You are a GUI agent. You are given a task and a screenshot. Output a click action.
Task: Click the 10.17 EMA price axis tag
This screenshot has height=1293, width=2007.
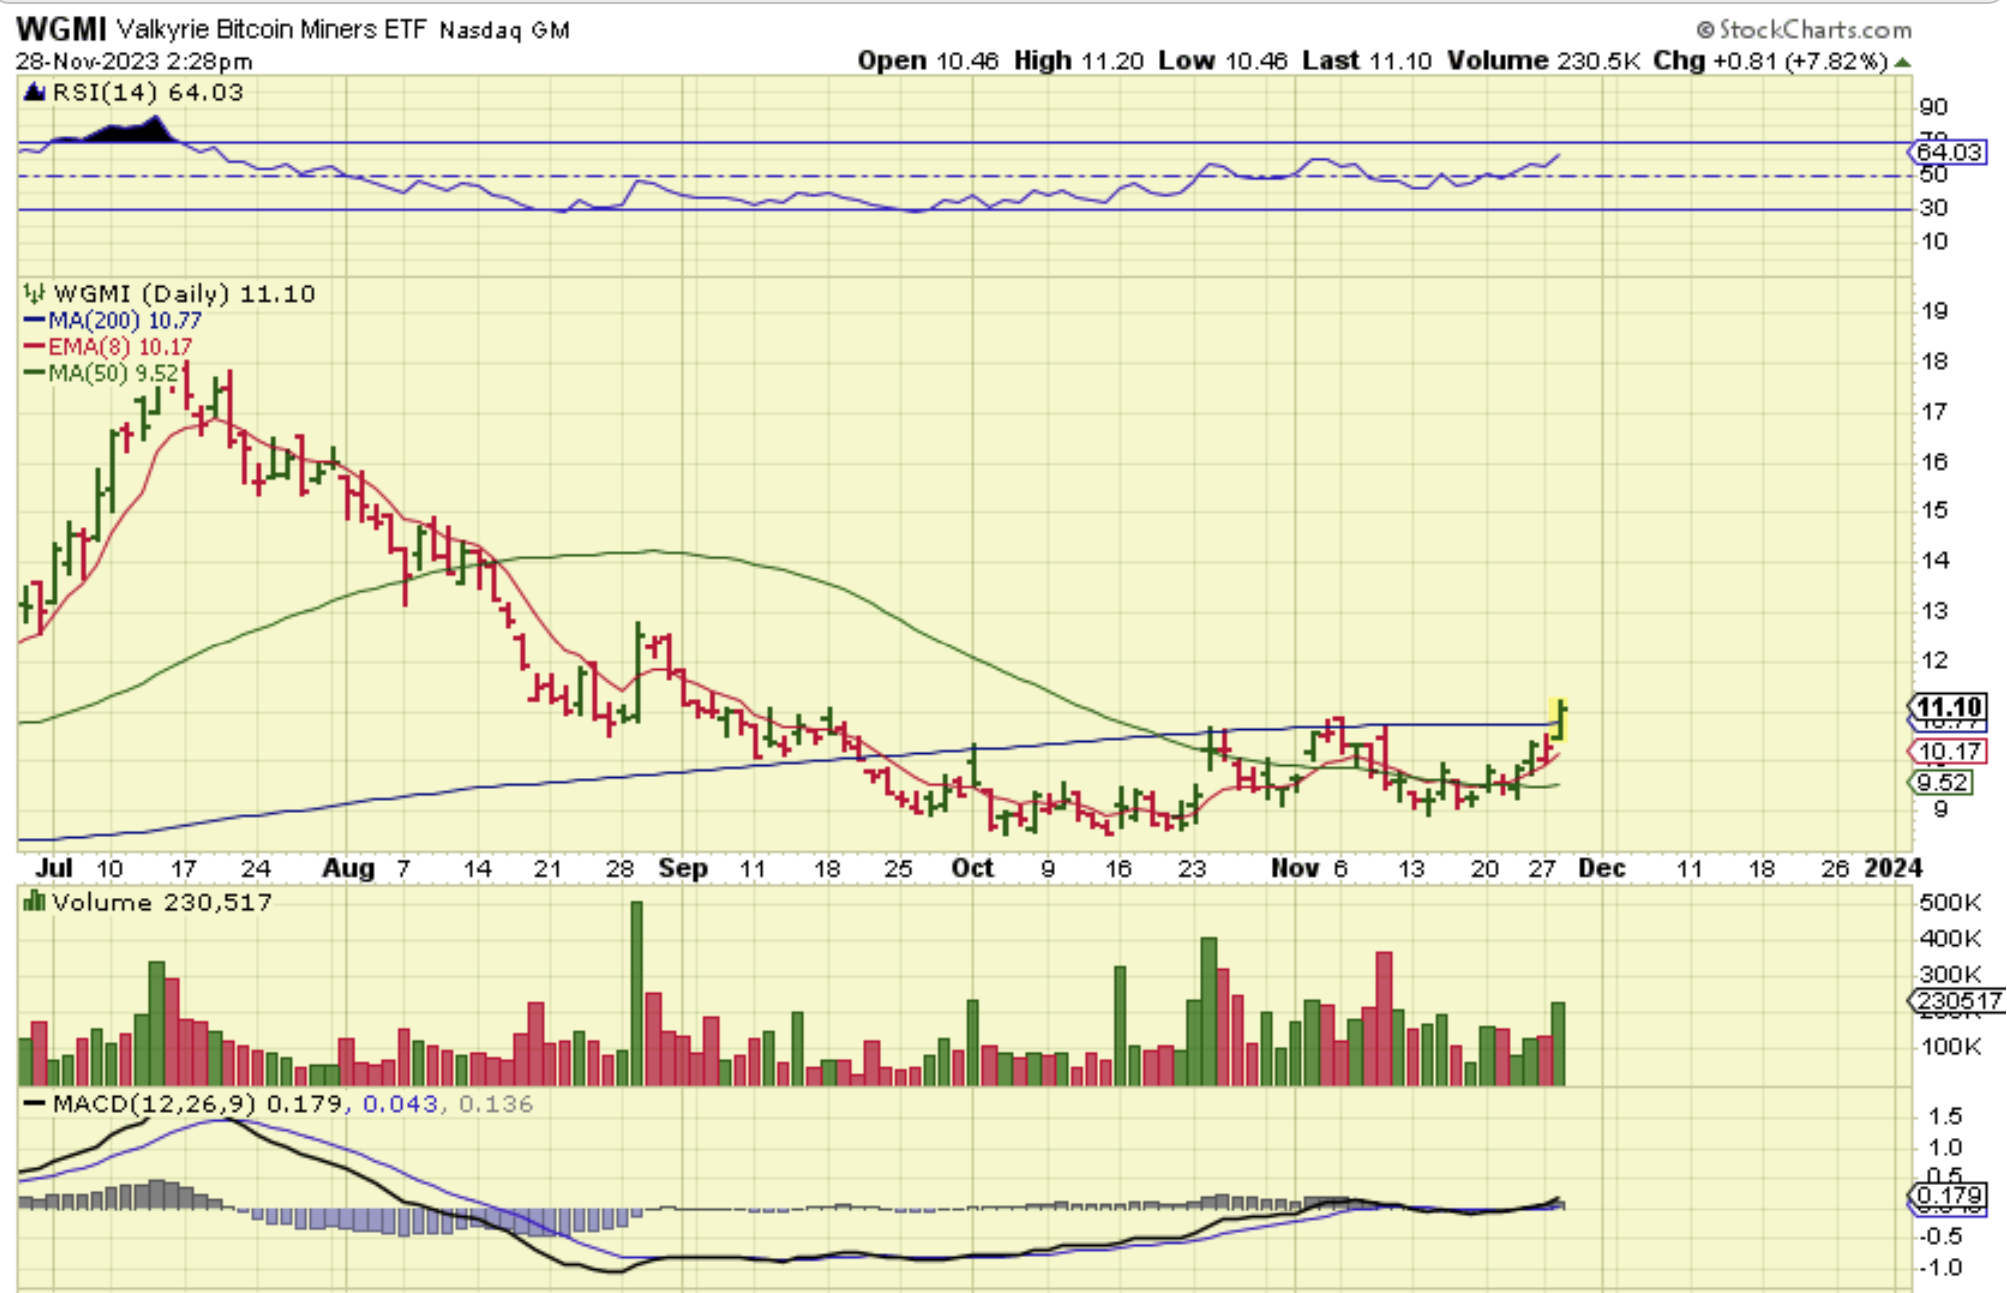tap(1949, 752)
